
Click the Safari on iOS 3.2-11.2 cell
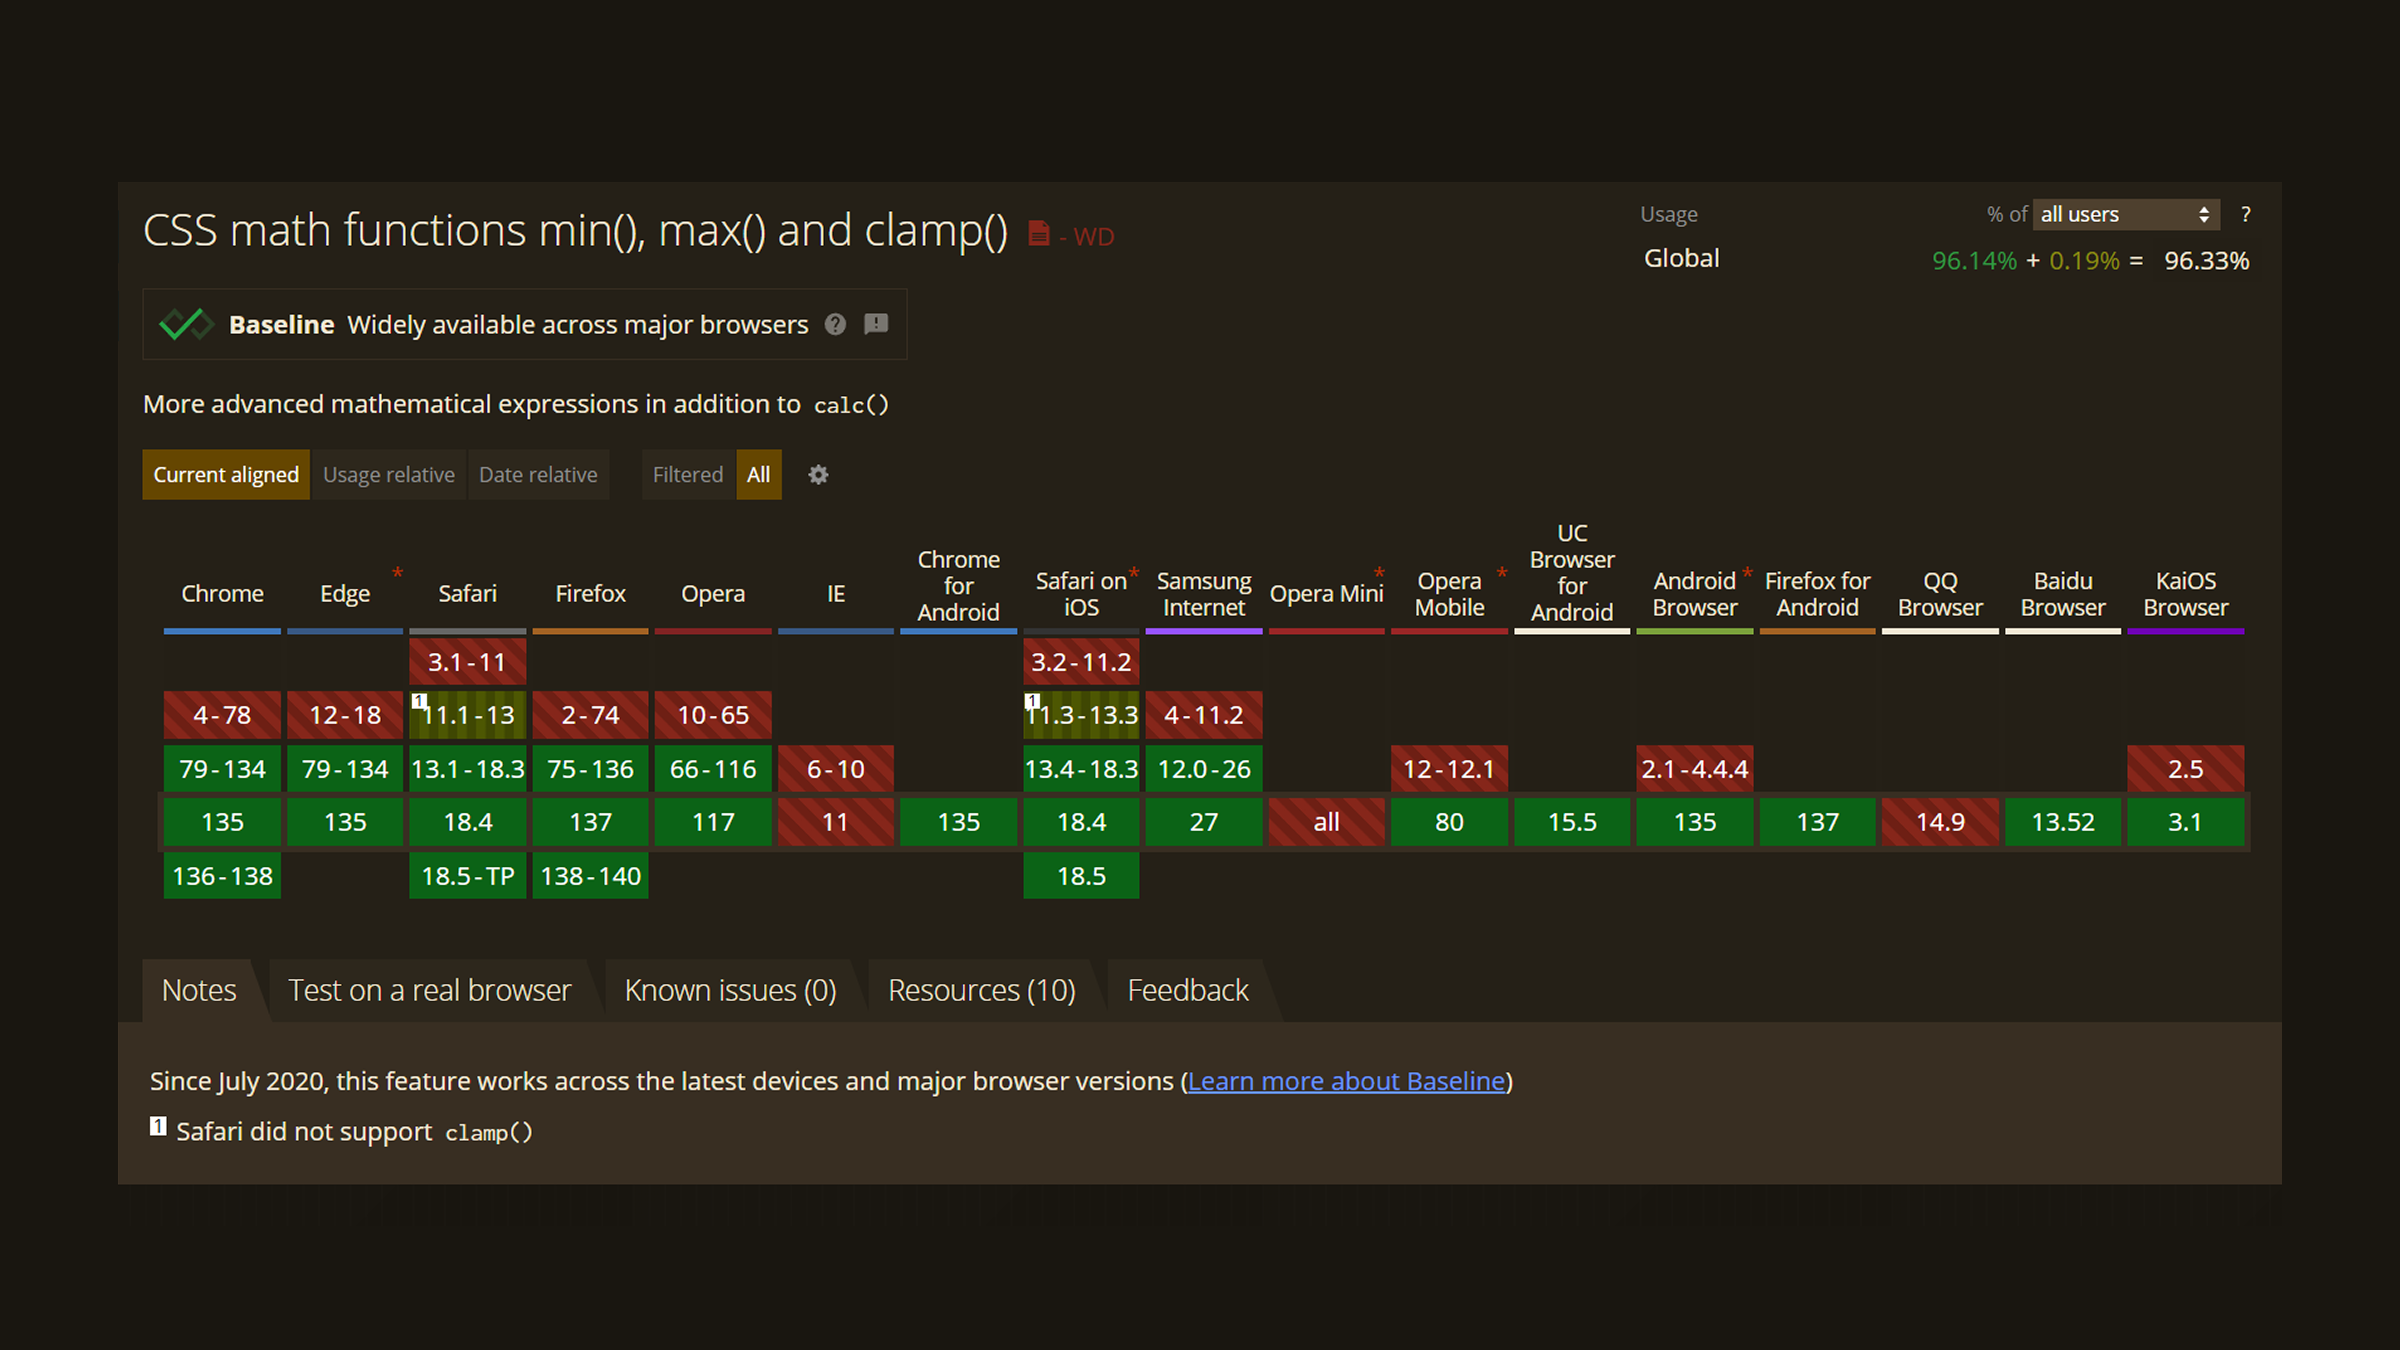point(1081,662)
